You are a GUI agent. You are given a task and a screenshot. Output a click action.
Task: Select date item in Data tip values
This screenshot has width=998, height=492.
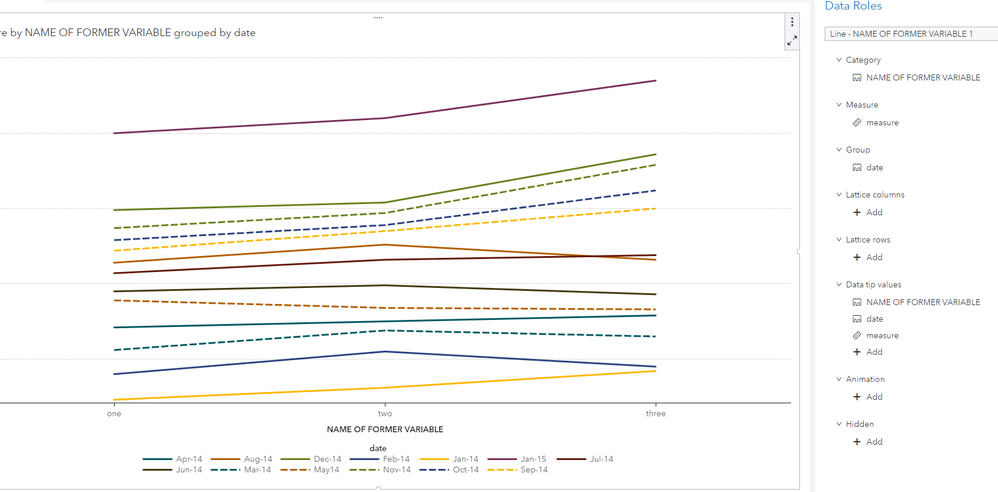pyautogui.click(x=874, y=319)
